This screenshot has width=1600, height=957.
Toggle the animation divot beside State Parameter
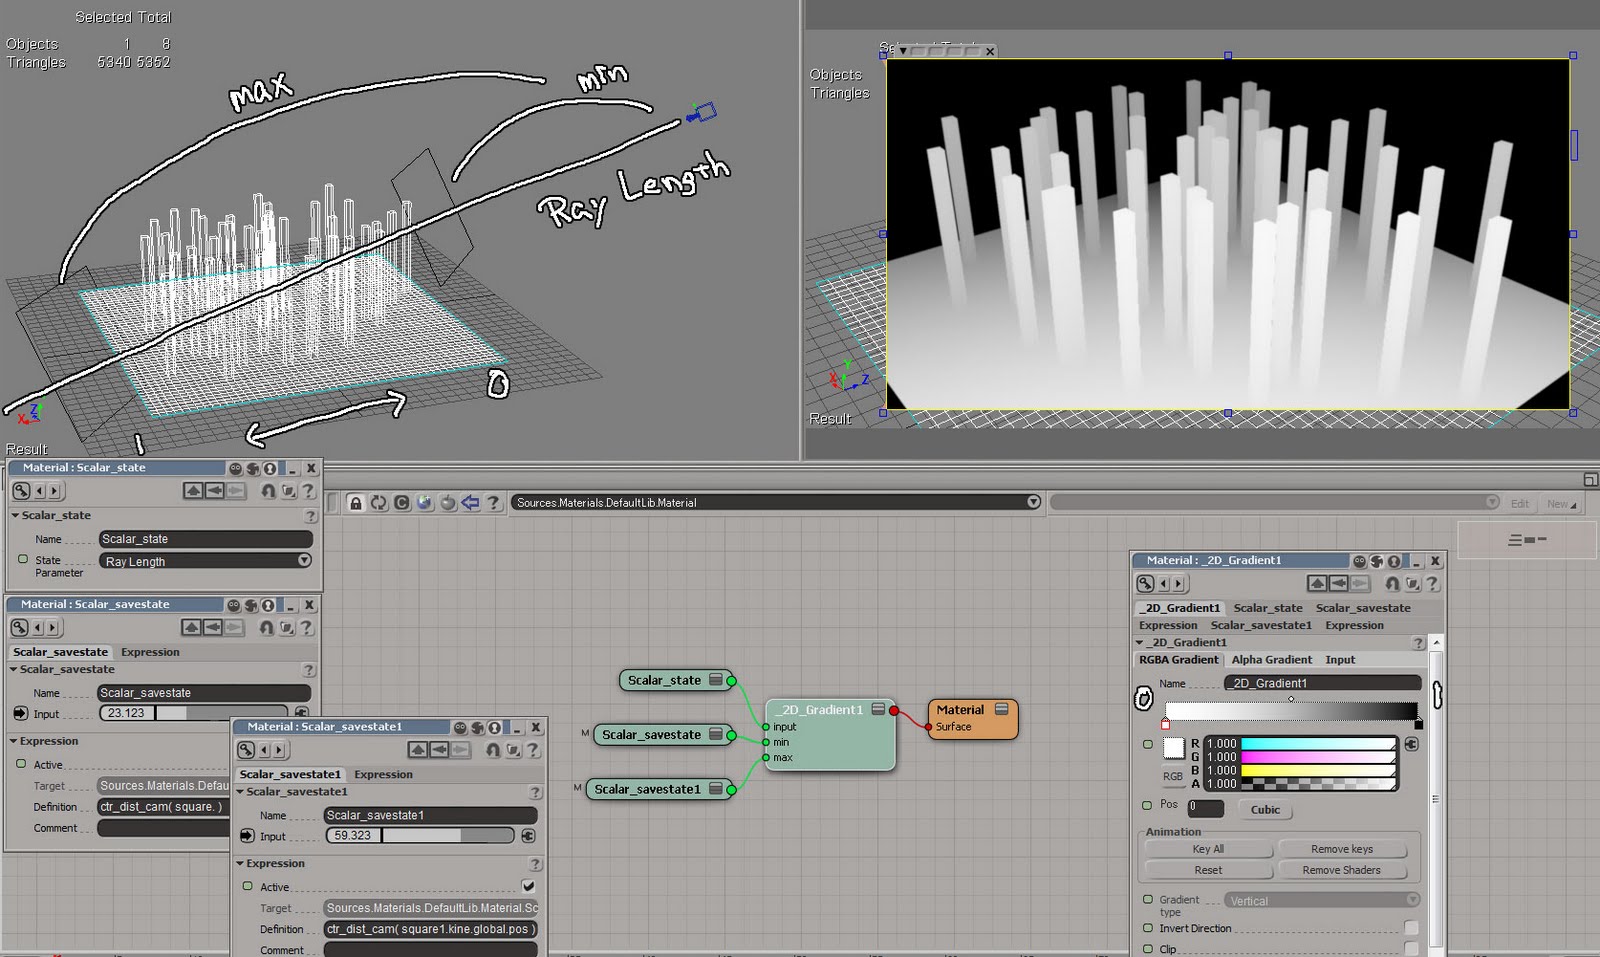tap(22, 559)
